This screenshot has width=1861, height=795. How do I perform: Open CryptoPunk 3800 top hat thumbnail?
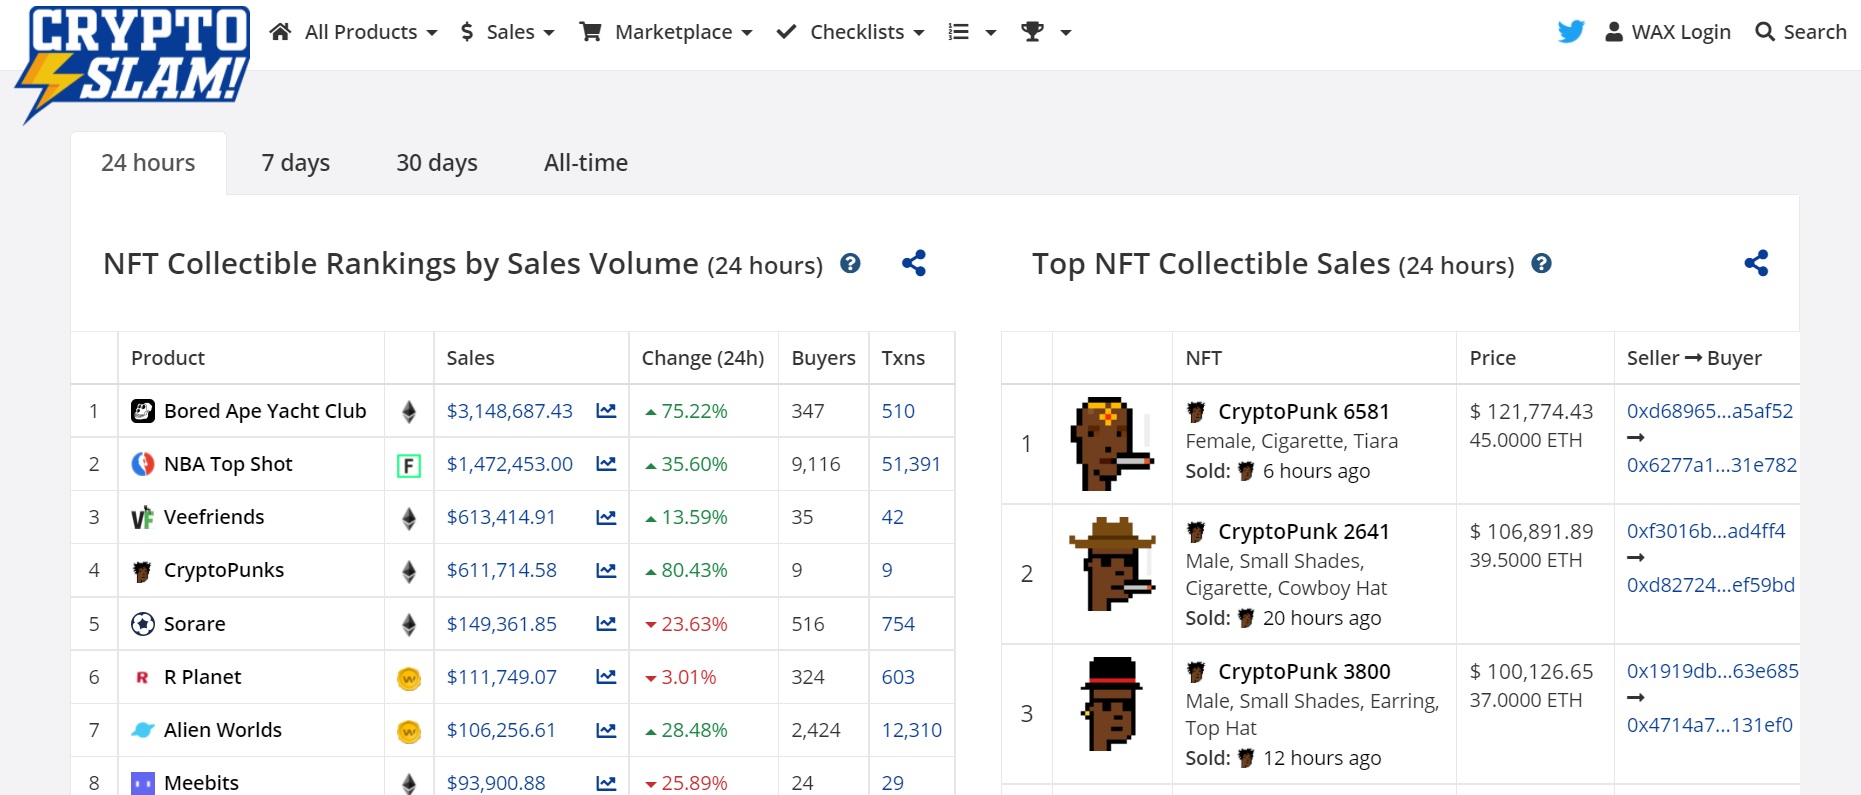click(x=1112, y=704)
